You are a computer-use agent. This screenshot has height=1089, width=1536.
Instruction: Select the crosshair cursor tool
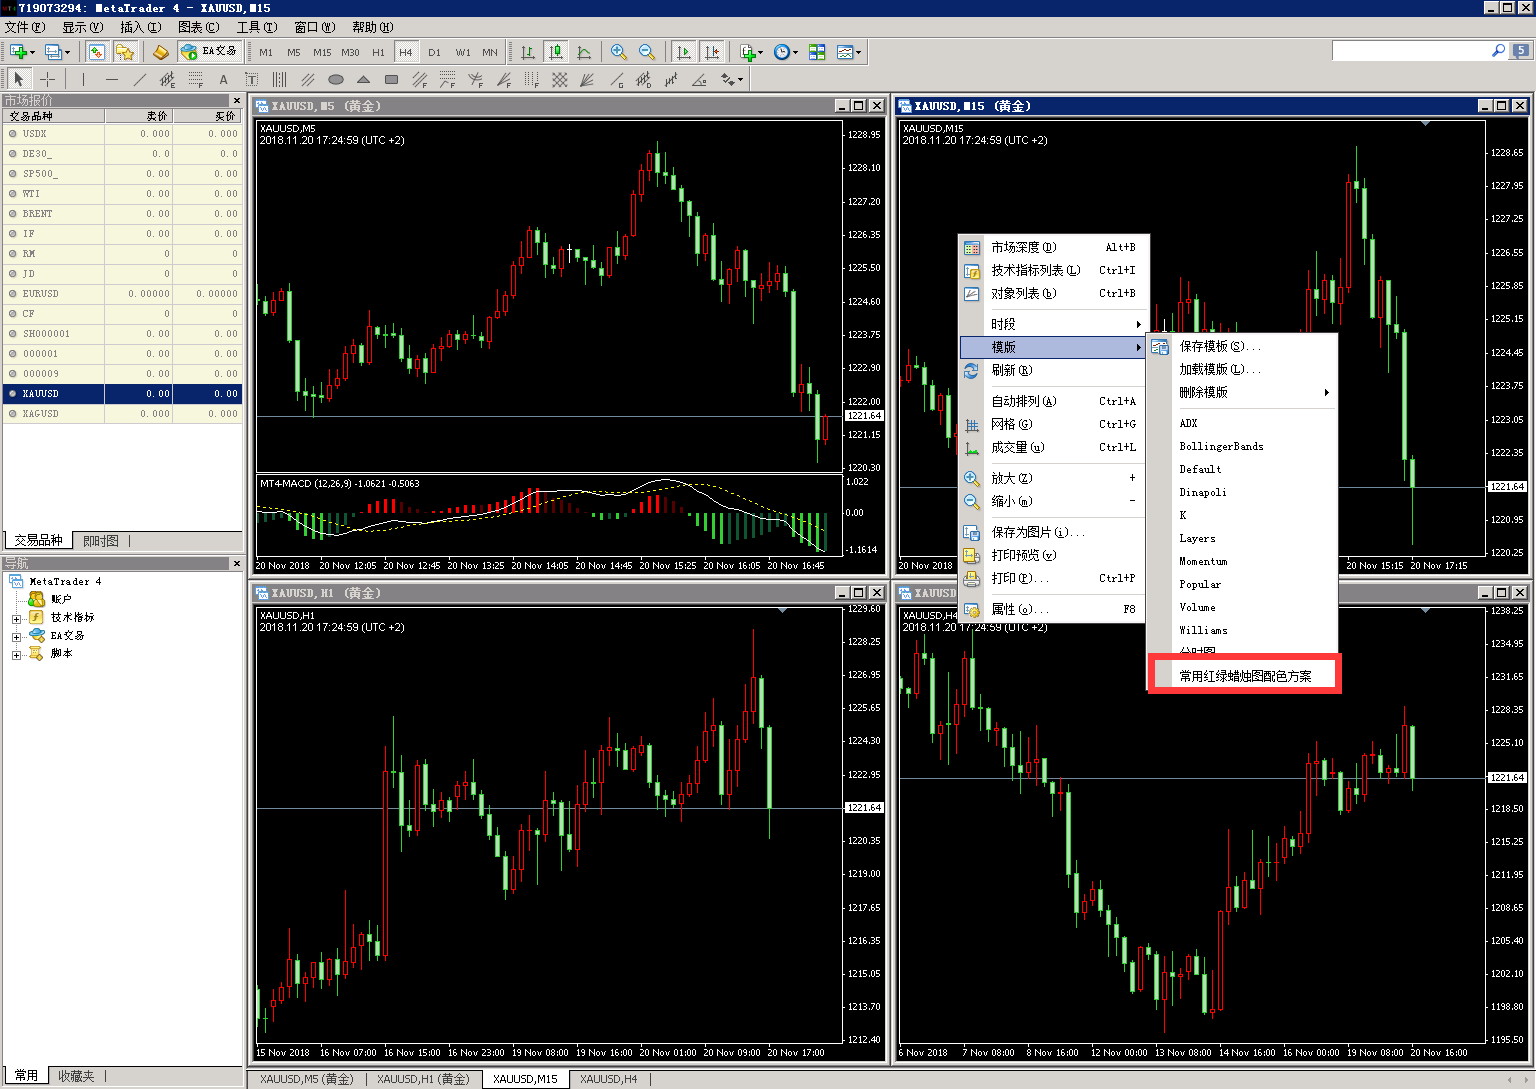[x=47, y=79]
